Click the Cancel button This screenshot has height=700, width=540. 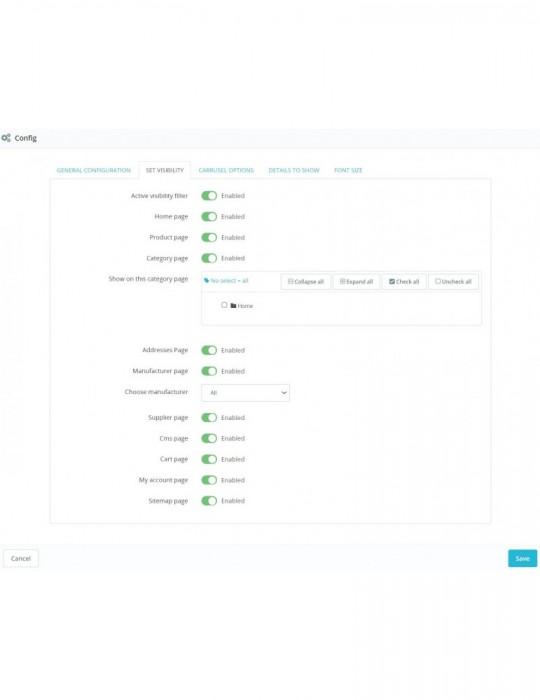[21, 558]
